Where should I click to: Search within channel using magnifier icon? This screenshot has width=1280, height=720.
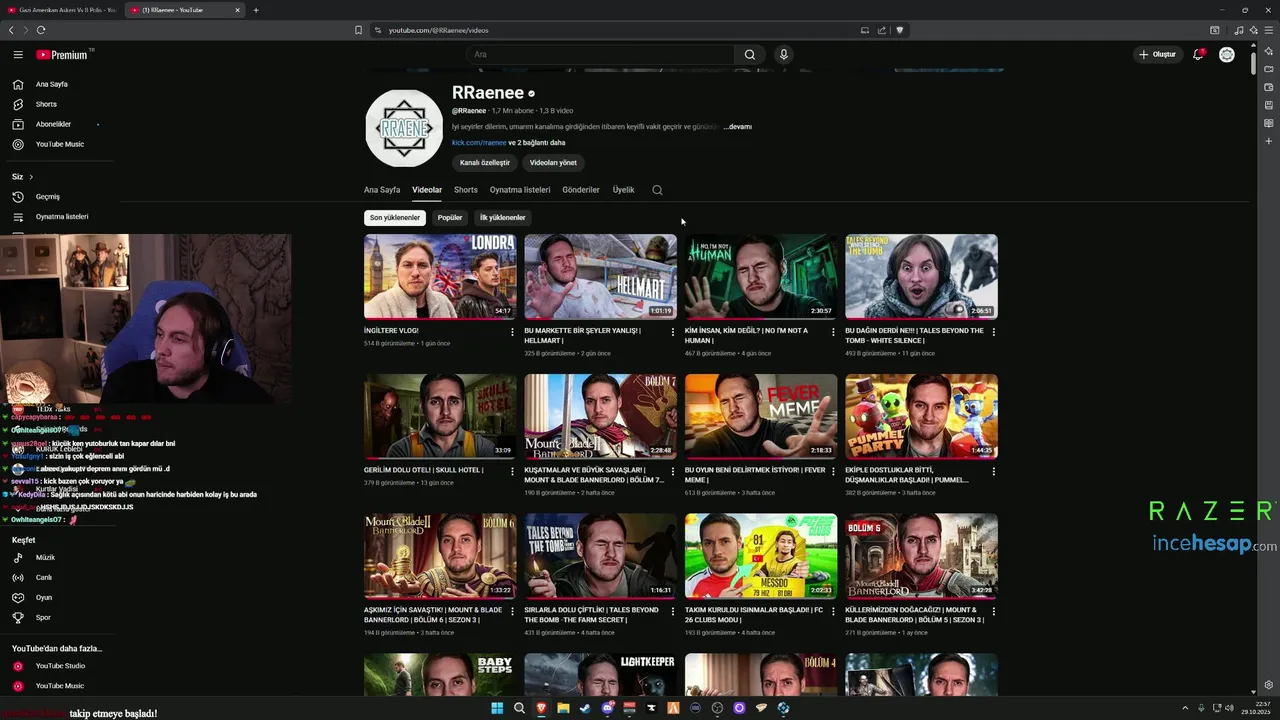coord(657,190)
